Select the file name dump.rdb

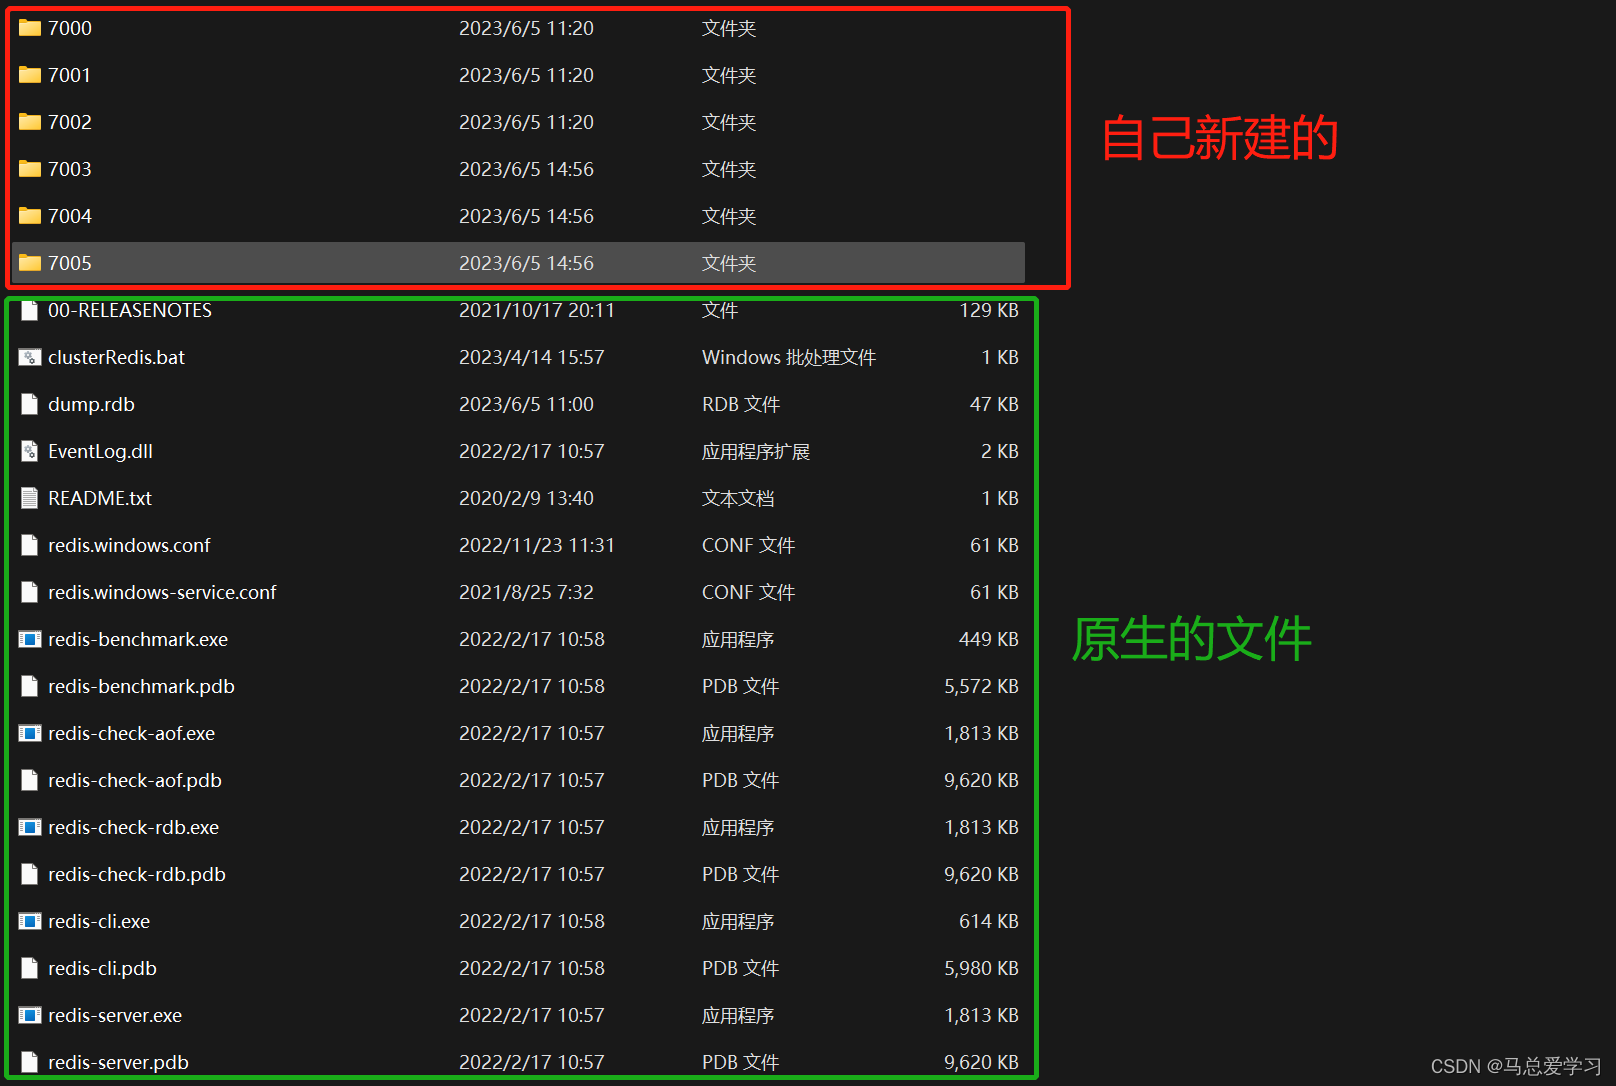coord(91,404)
